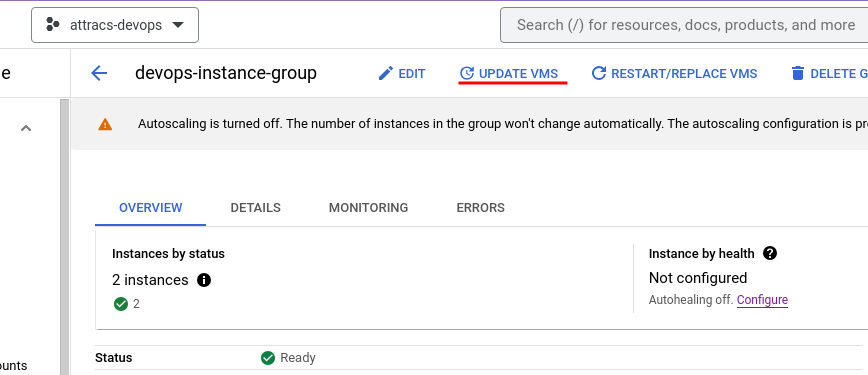868x375 pixels.
Task: Click the Ready status text
Action: pos(298,358)
